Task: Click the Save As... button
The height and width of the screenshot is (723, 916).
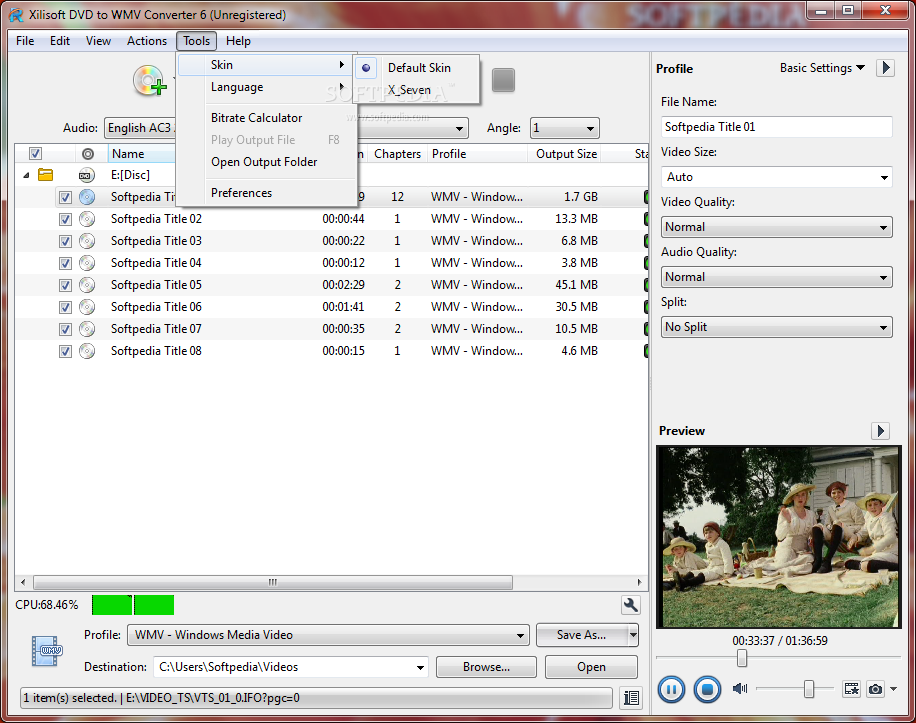Action: click(x=581, y=635)
